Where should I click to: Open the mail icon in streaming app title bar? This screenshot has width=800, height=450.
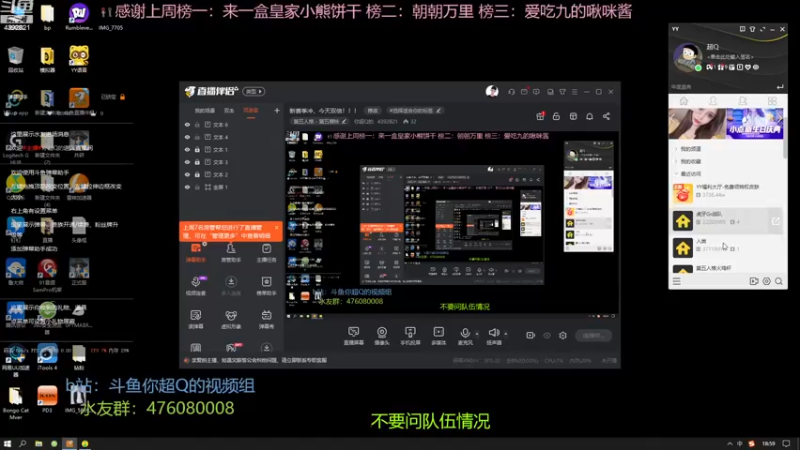[x=524, y=92]
